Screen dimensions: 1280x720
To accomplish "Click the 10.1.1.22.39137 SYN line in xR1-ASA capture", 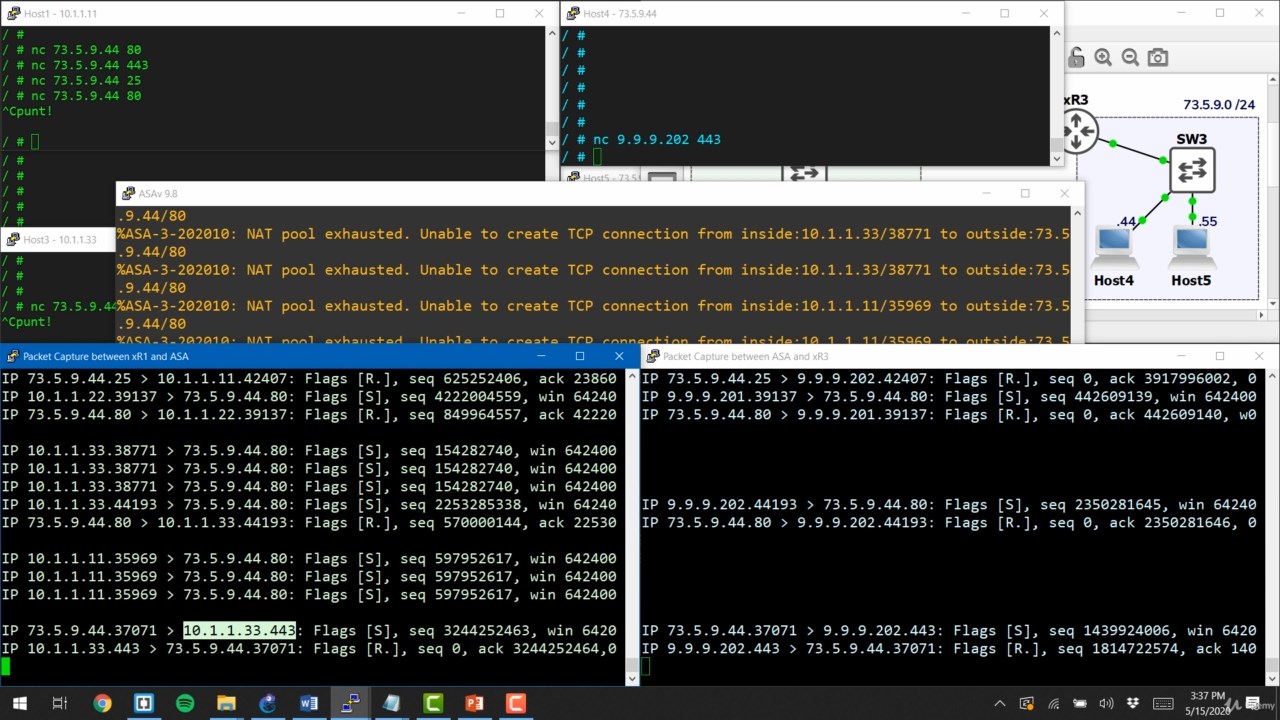I will coord(309,396).
